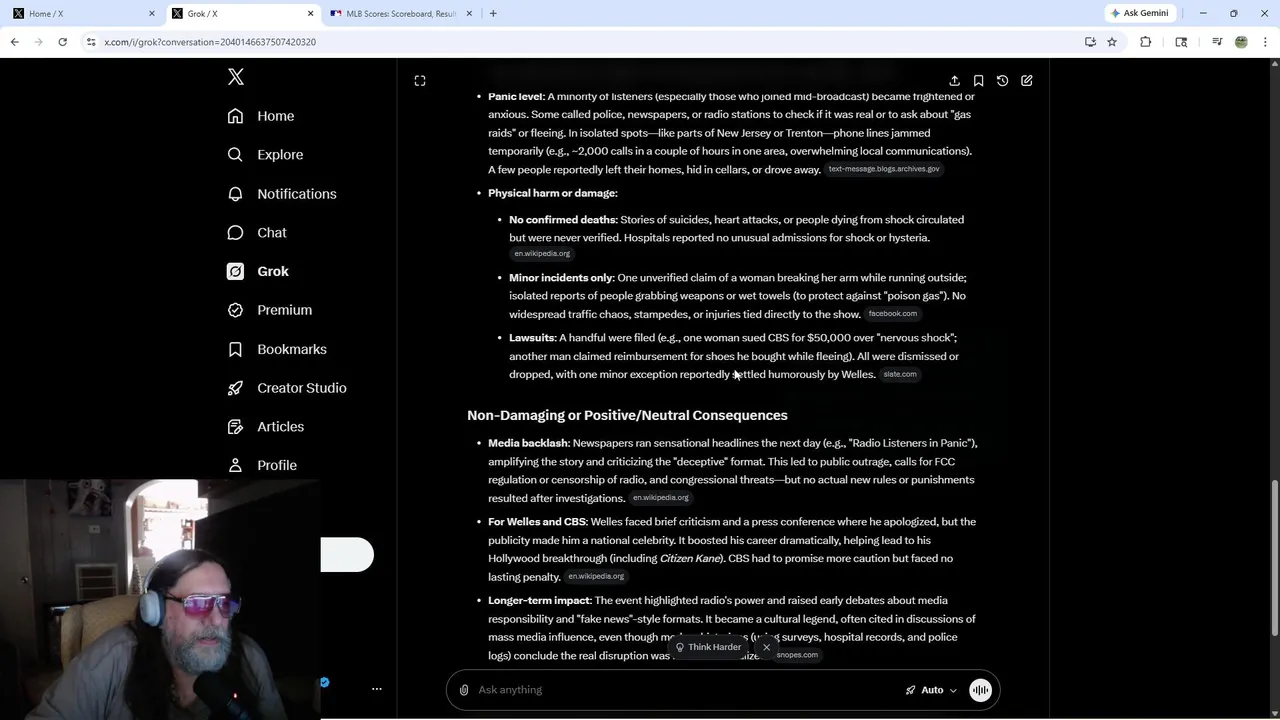
Task: Open browser Extensions puzzle icon
Action: [x=1146, y=42]
